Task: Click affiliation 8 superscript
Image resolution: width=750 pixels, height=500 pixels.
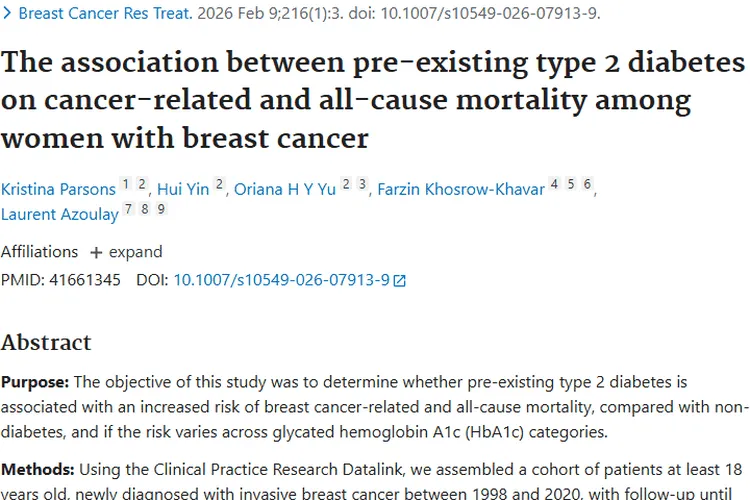Action: [x=145, y=209]
